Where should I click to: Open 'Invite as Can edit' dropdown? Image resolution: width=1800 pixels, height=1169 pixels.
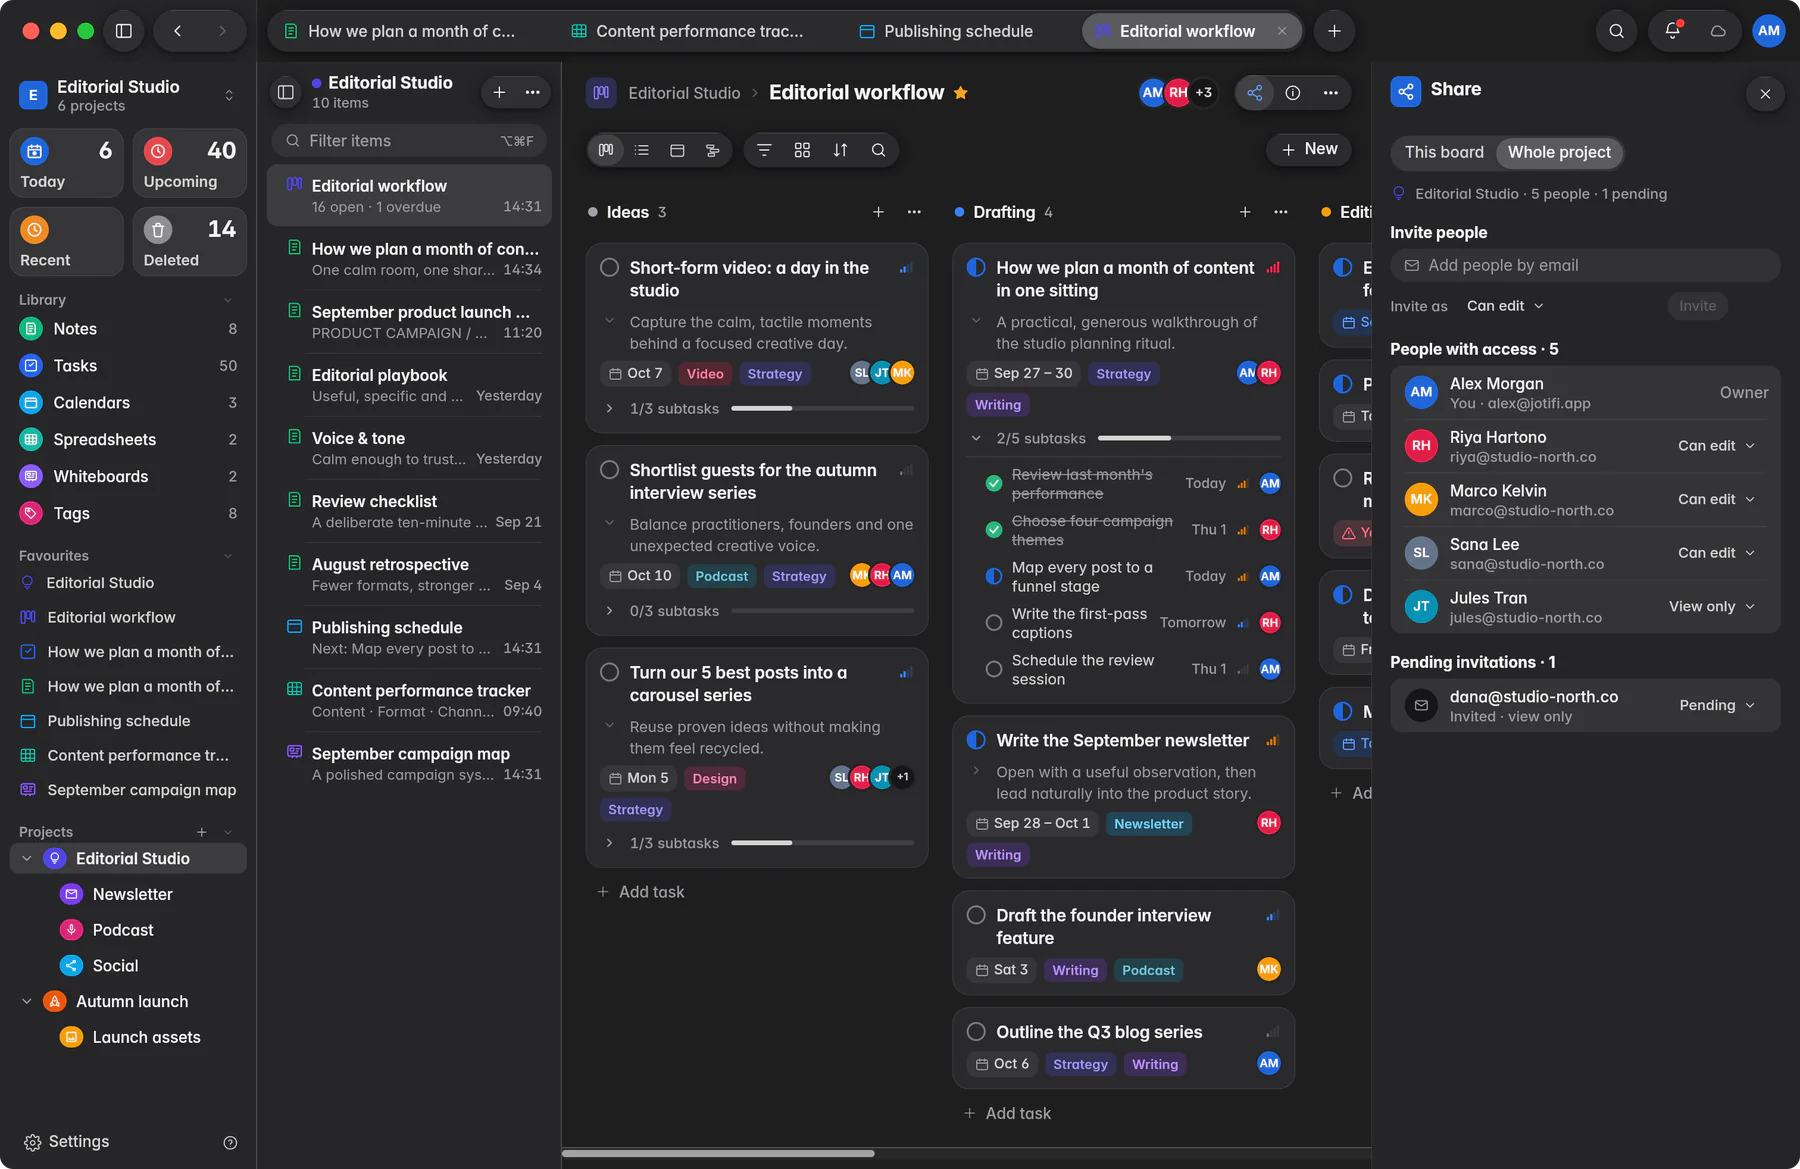tap(1505, 306)
